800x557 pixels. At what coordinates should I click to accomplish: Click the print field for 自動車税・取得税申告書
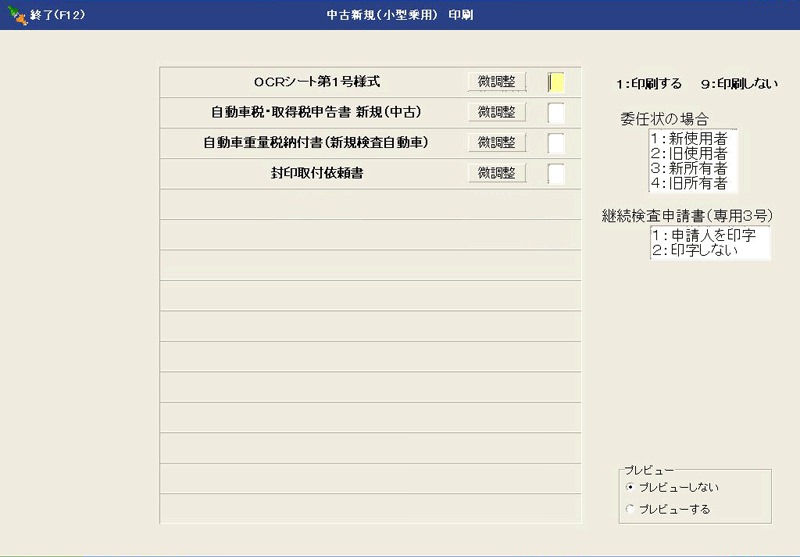pos(556,113)
